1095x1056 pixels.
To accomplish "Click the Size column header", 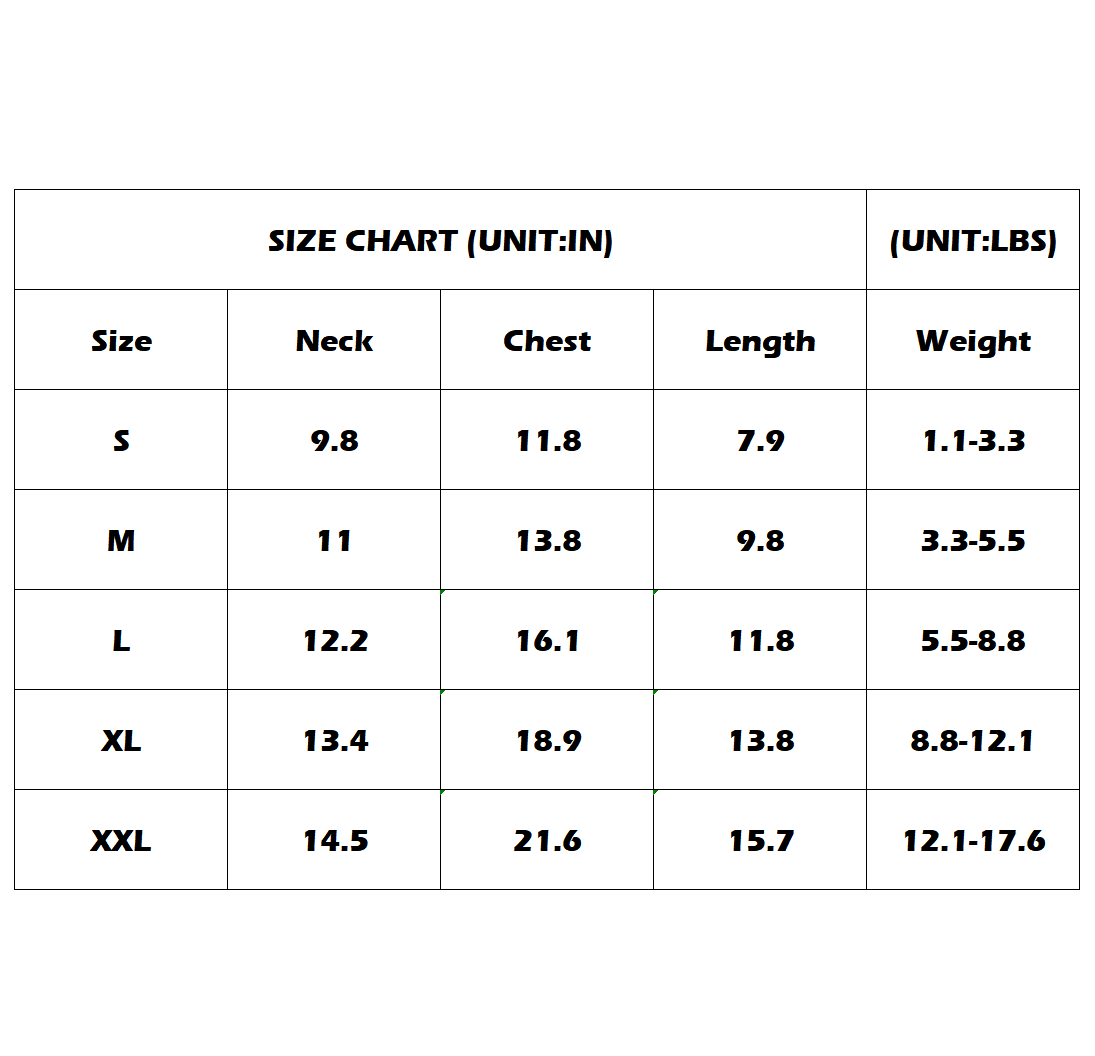I will click(x=121, y=340).
